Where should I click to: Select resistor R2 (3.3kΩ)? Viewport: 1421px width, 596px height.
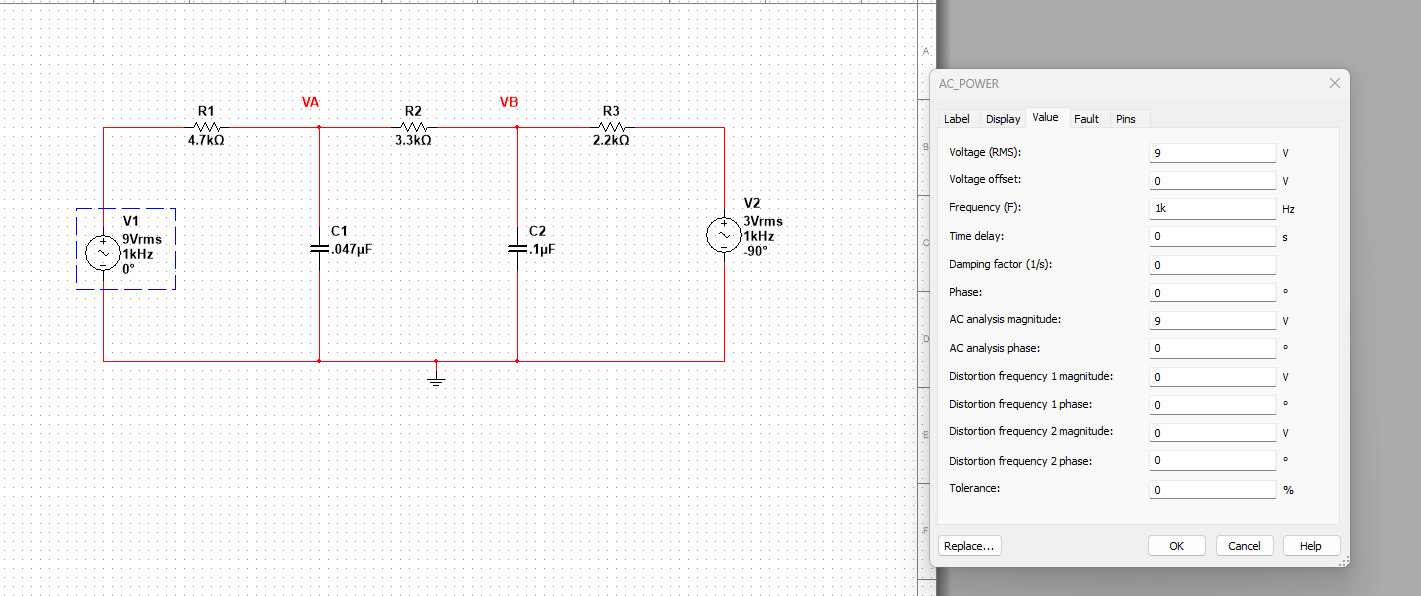(x=414, y=127)
